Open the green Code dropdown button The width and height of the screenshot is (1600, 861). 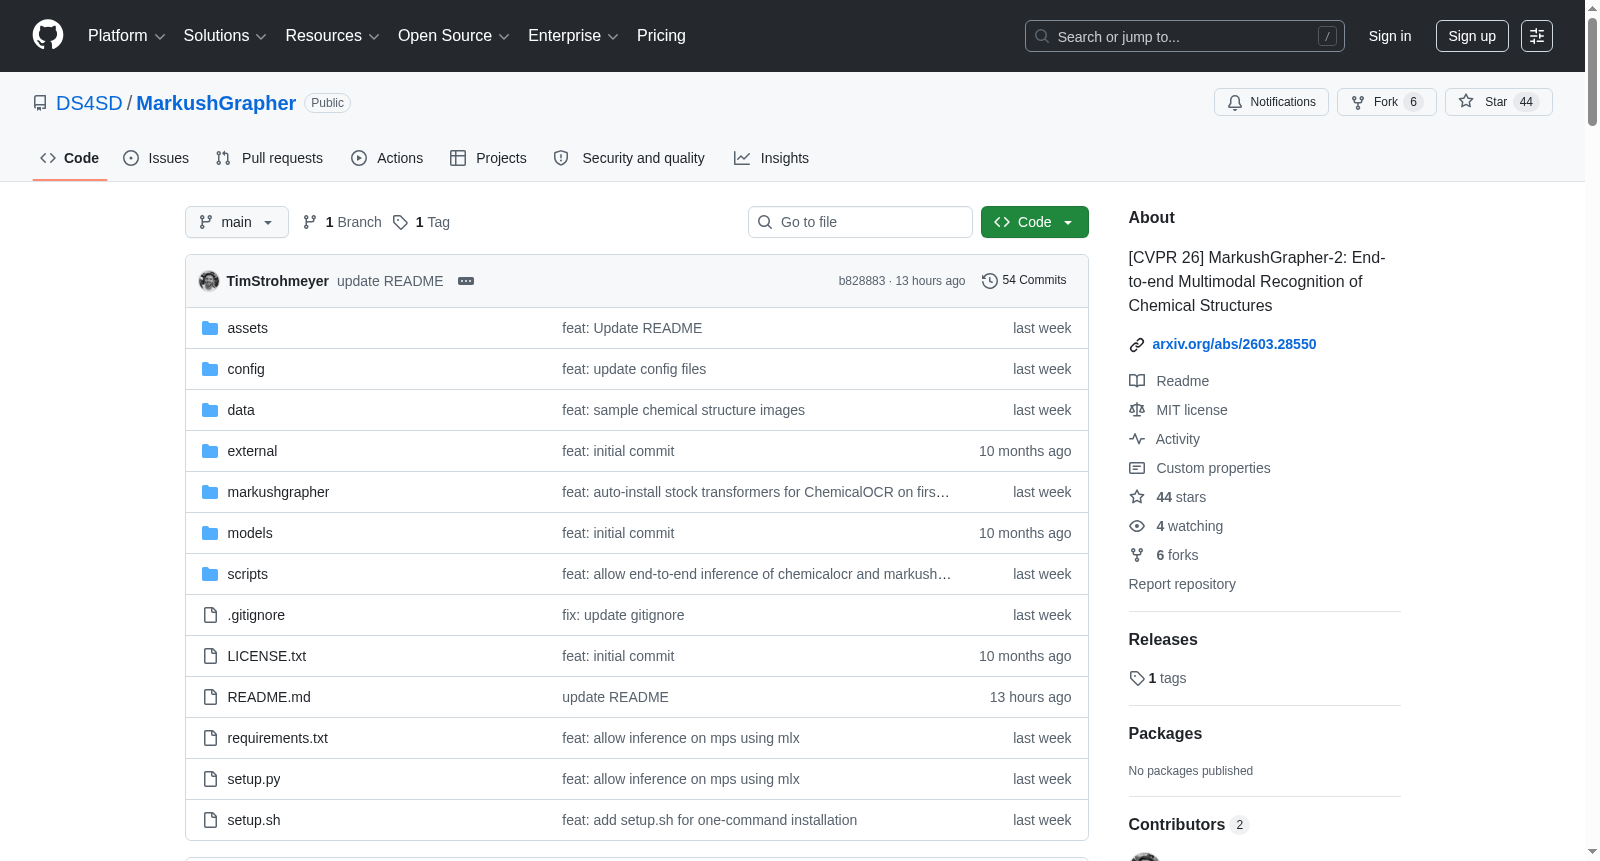[1035, 222]
